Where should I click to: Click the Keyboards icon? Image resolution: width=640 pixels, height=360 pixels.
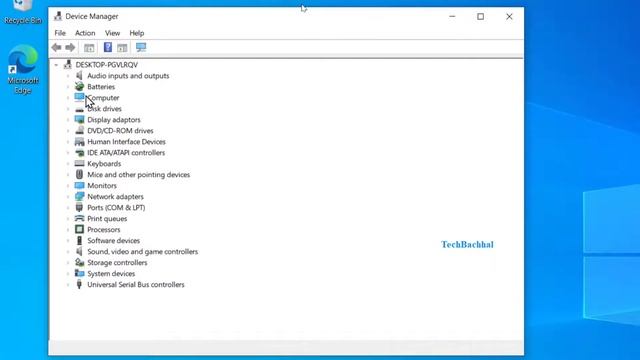[x=79, y=164]
